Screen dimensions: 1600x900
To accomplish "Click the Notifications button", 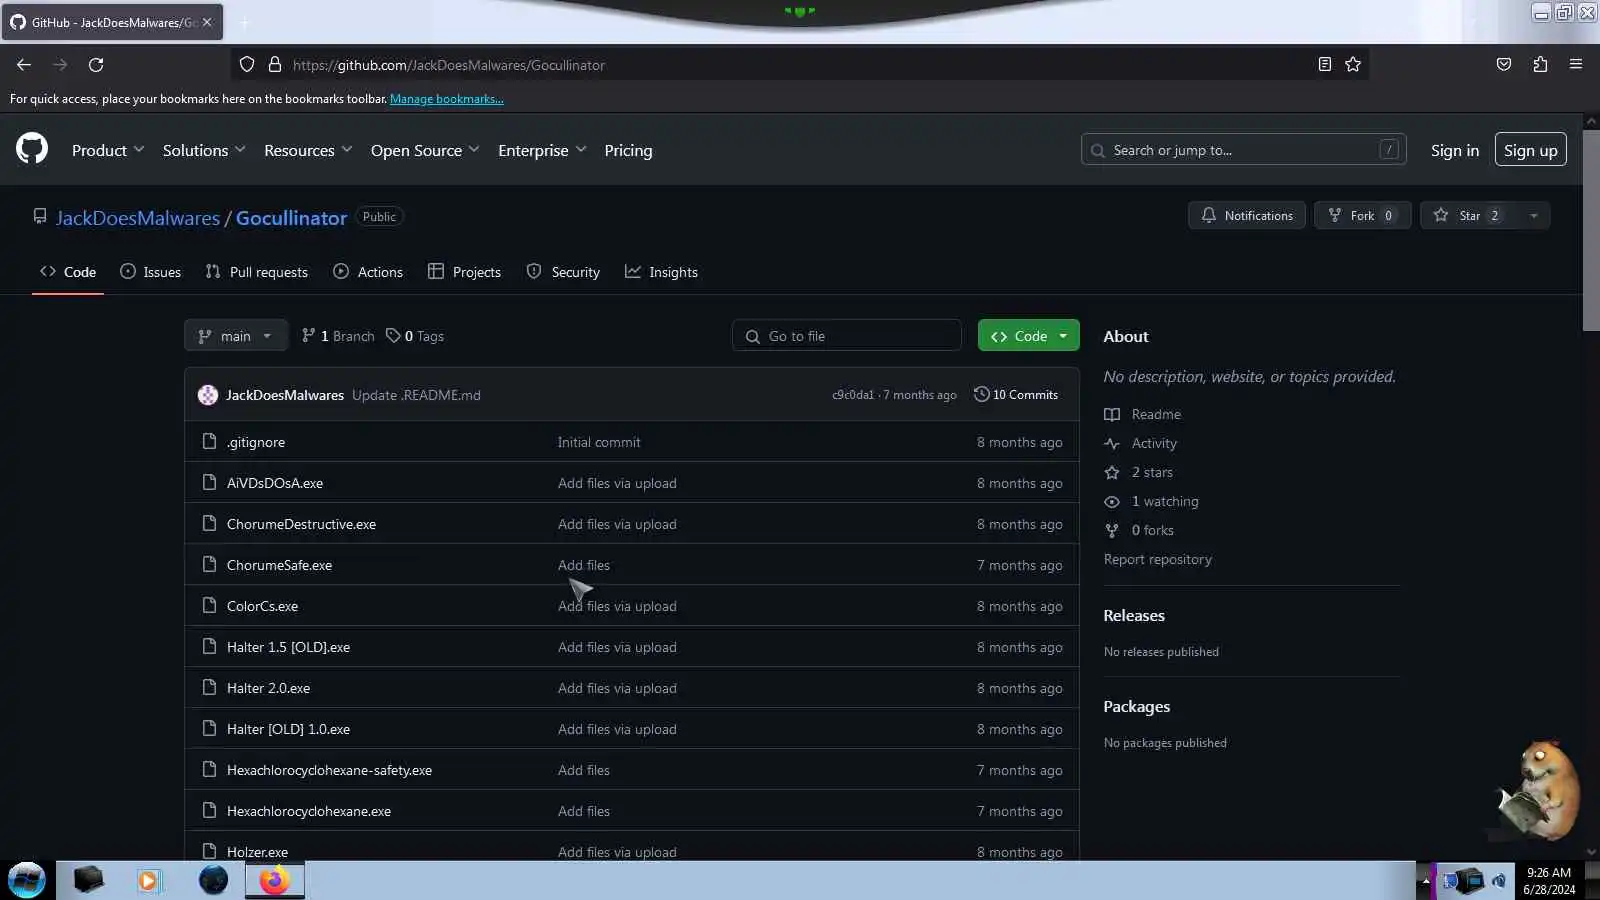I will click(1247, 215).
